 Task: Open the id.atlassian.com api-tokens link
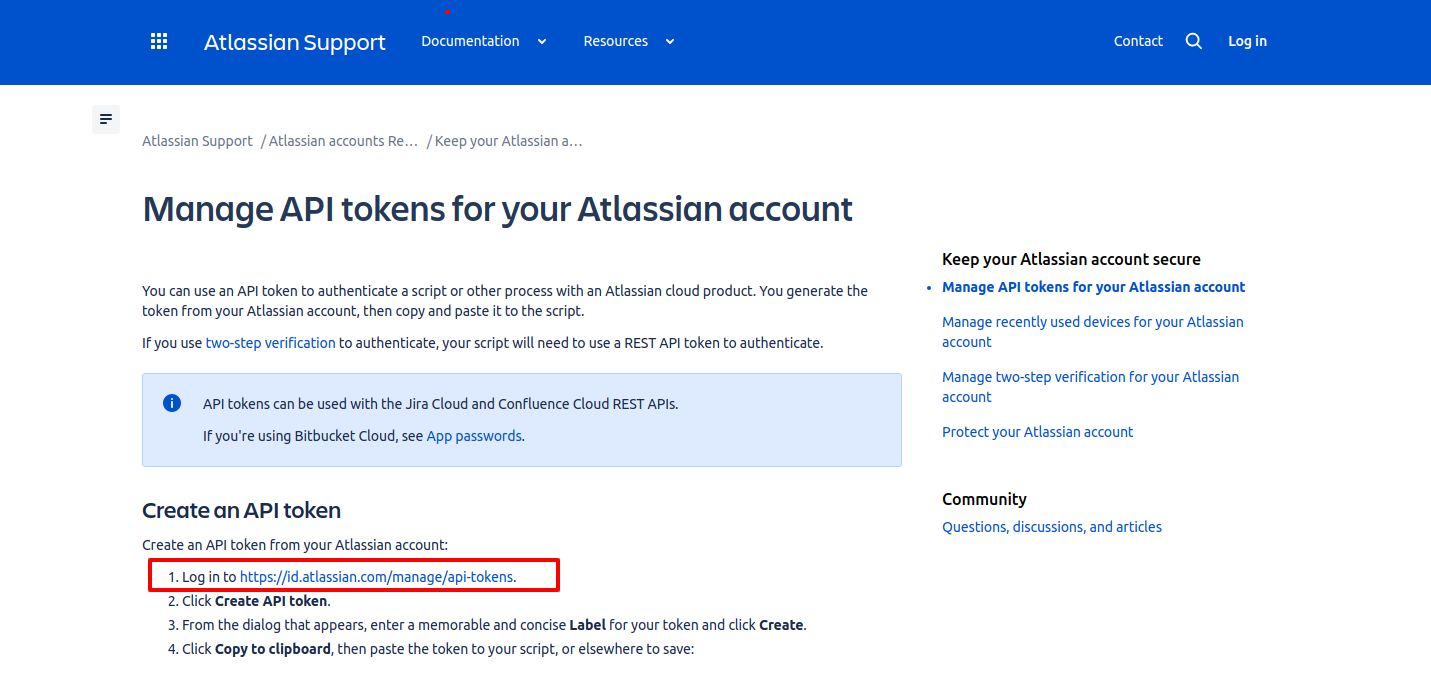376,577
